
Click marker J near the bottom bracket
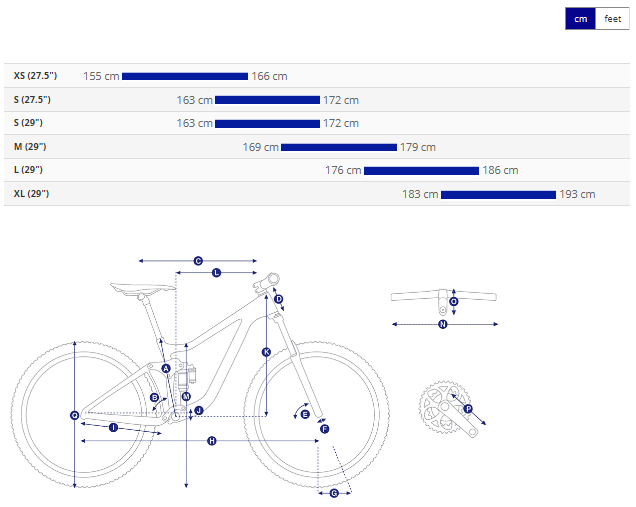pyautogui.click(x=198, y=411)
